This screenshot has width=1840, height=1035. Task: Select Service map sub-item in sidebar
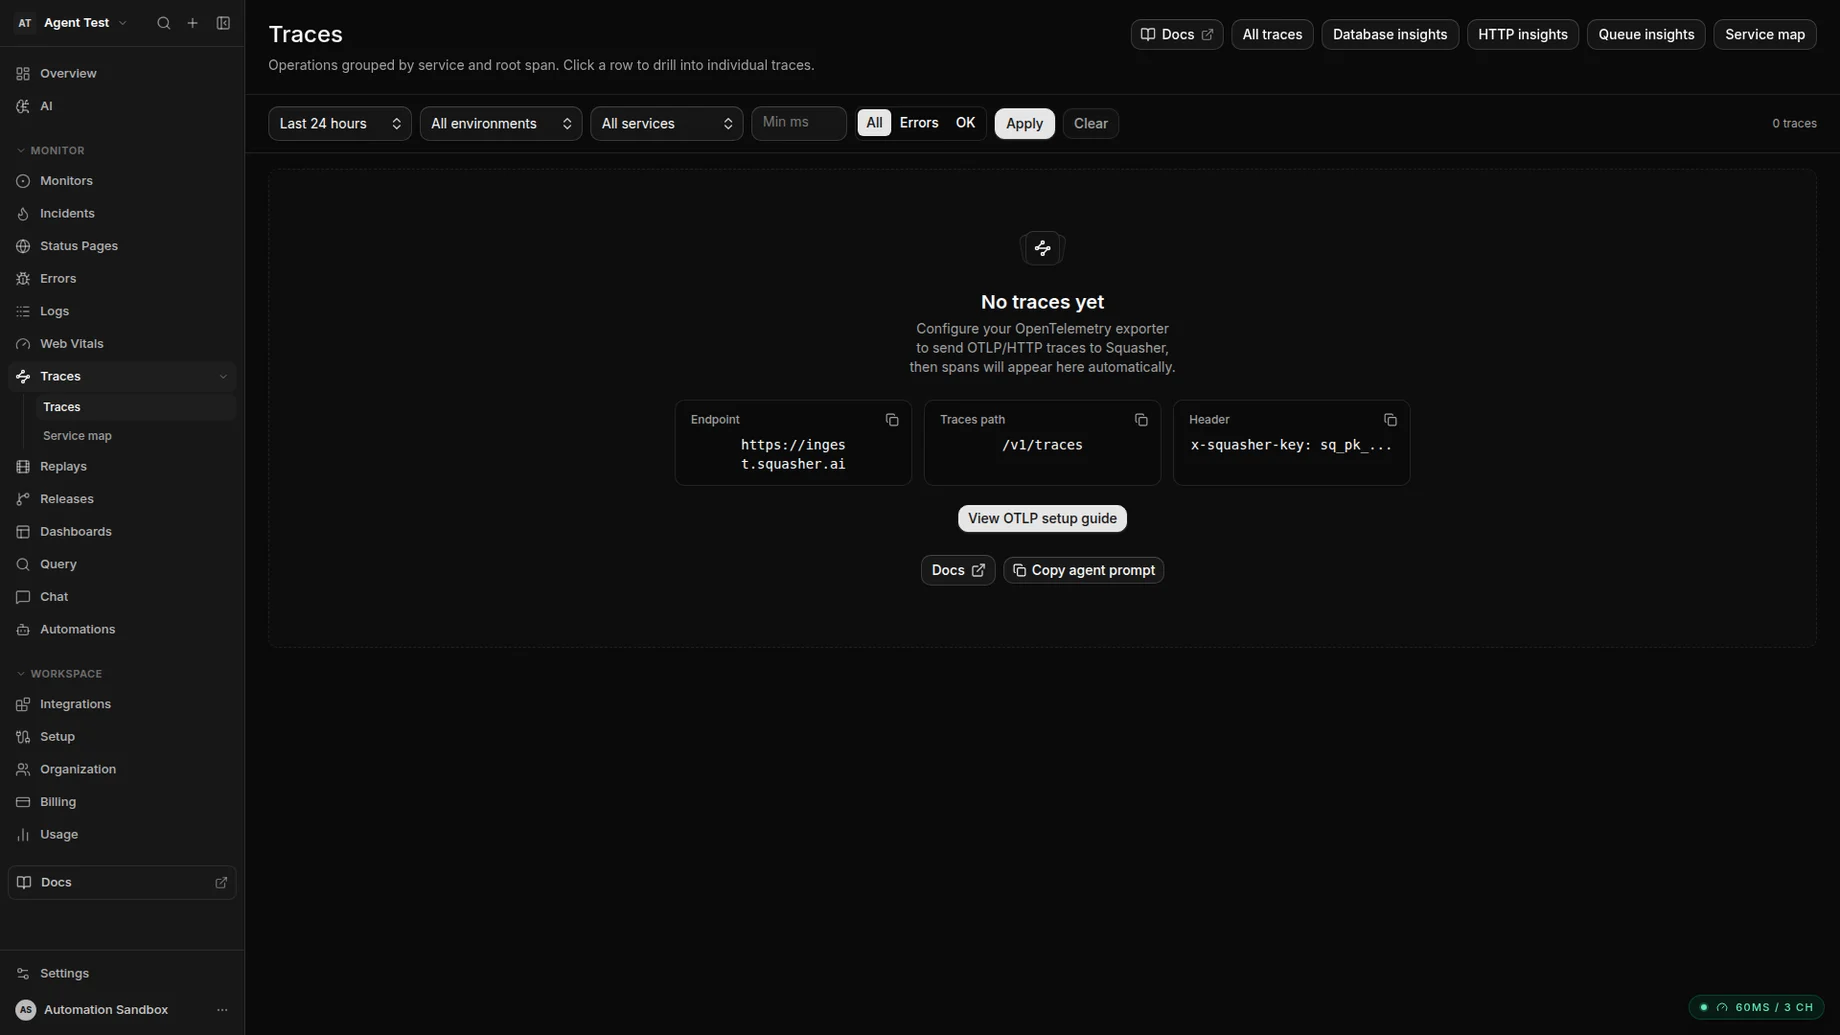pyautogui.click(x=136, y=436)
